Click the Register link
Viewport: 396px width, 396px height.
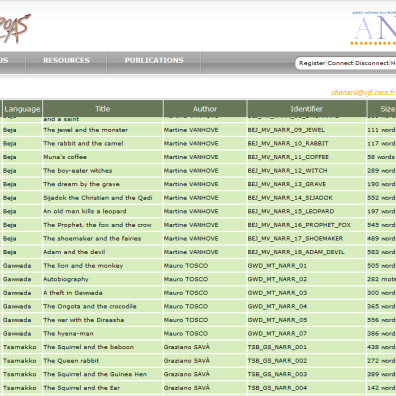[x=312, y=63]
